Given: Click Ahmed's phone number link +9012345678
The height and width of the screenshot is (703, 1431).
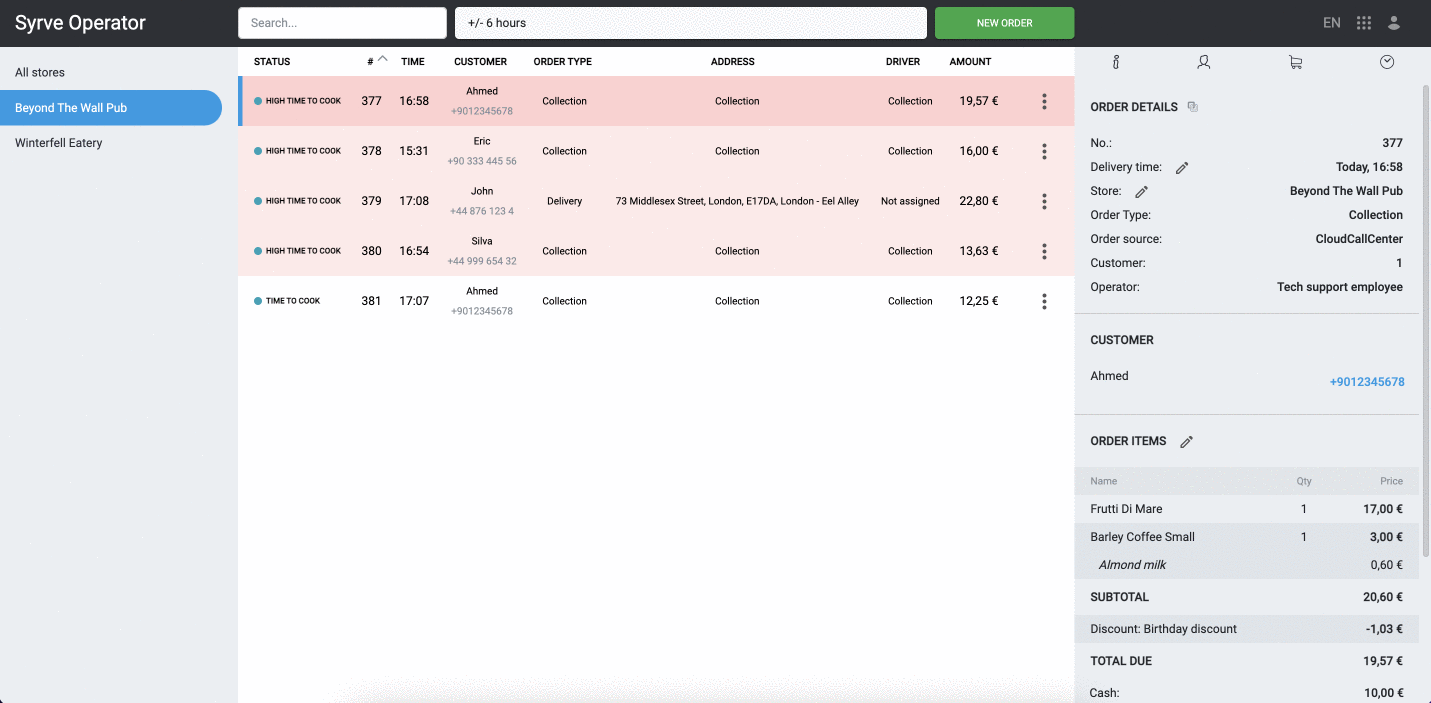Looking at the screenshot, I should (x=1366, y=382).
